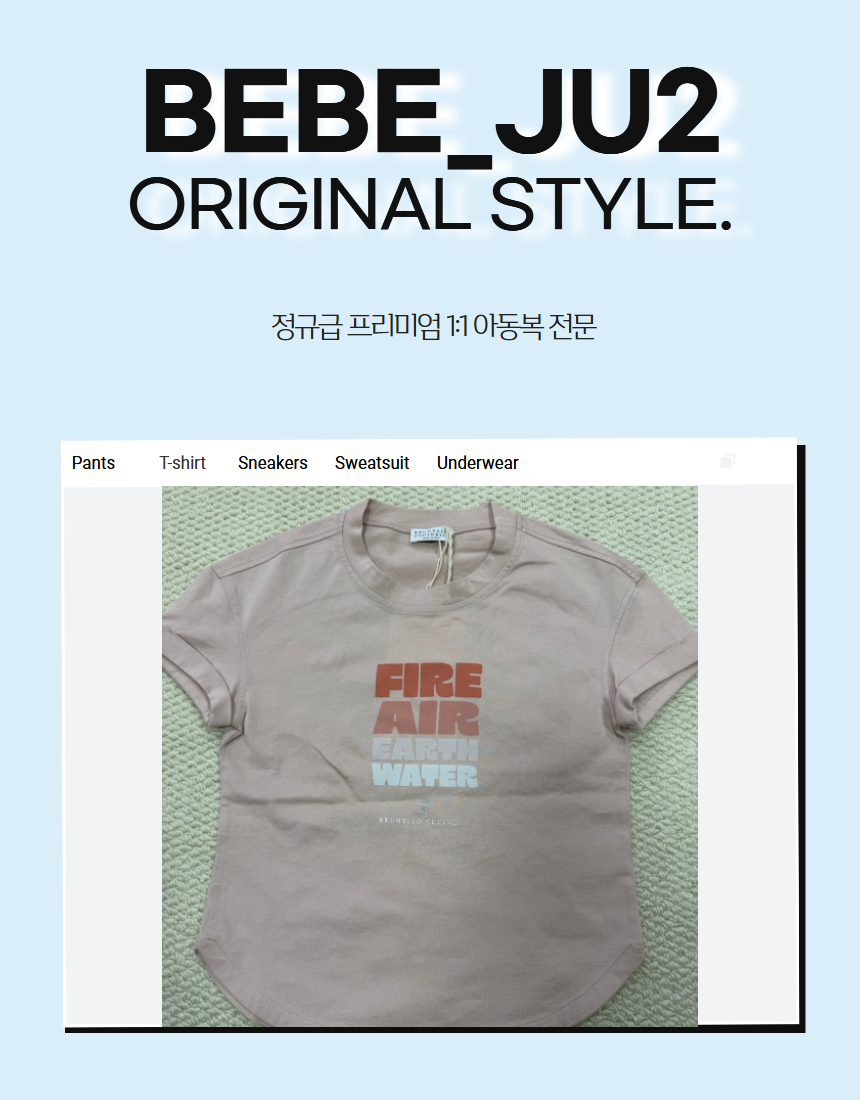Show the Underwear category
860x1100 pixels.
coord(478,463)
